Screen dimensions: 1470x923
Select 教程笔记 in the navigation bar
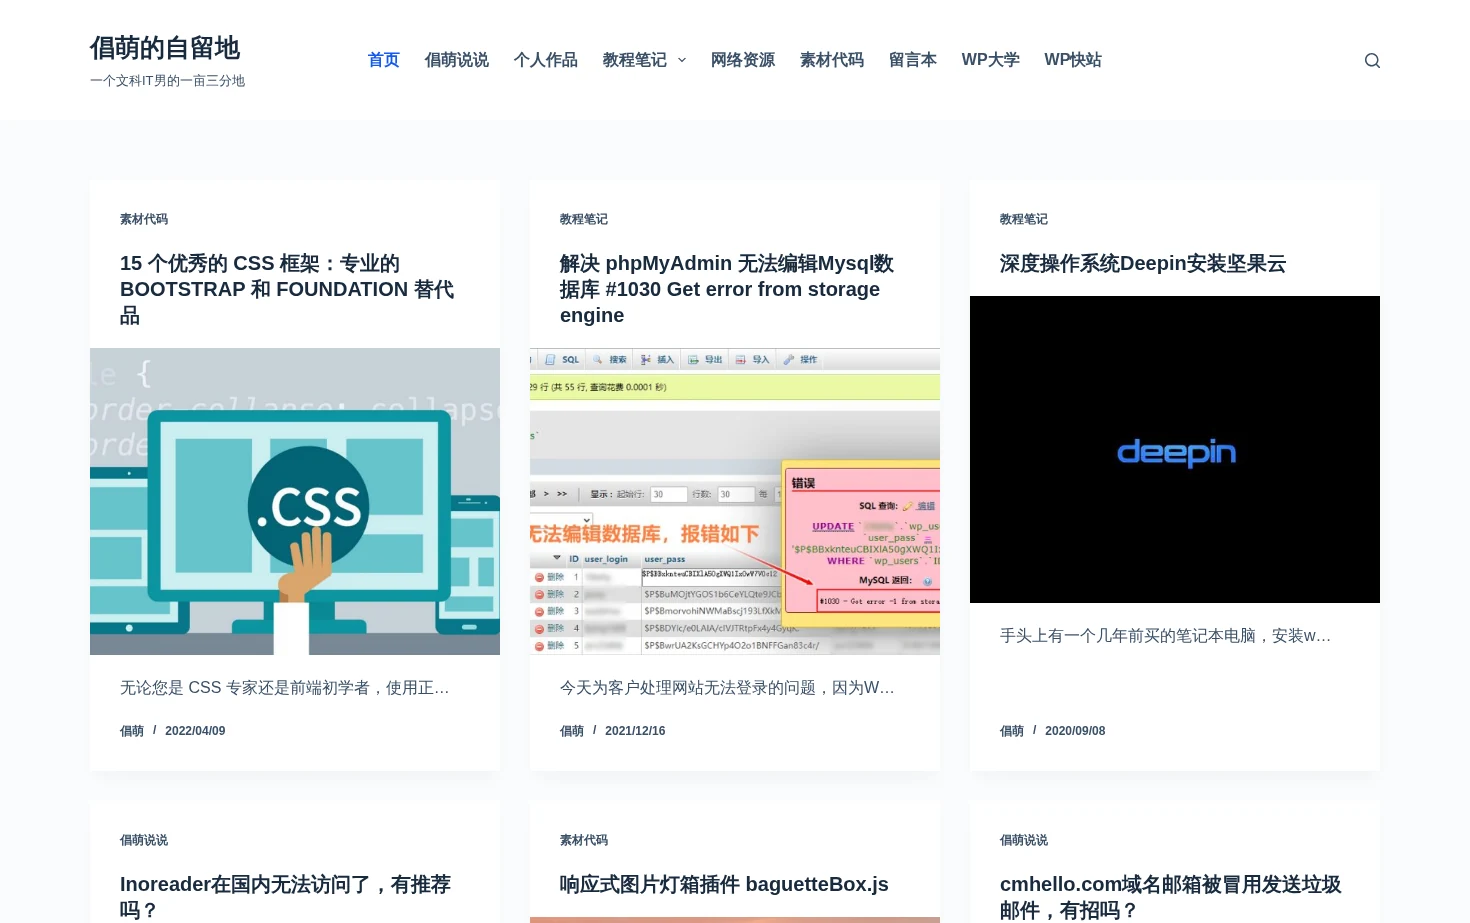(x=634, y=60)
